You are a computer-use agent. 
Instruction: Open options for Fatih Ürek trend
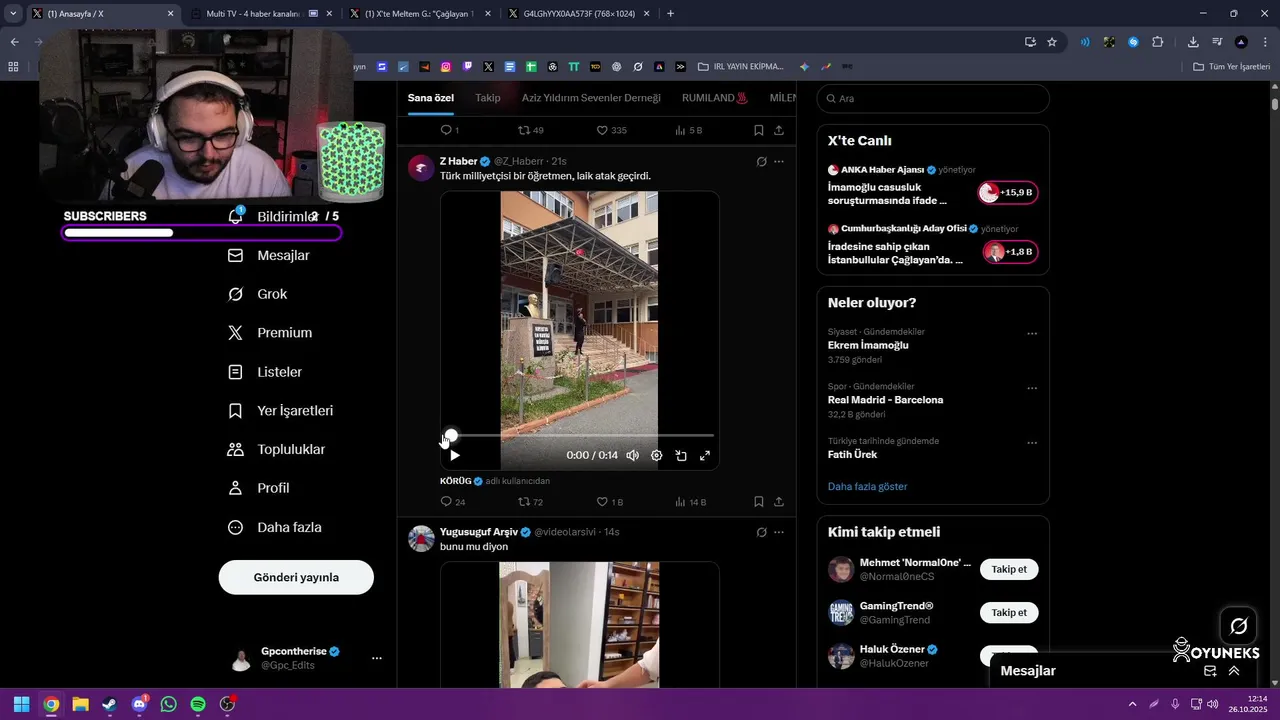(1032, 443)
